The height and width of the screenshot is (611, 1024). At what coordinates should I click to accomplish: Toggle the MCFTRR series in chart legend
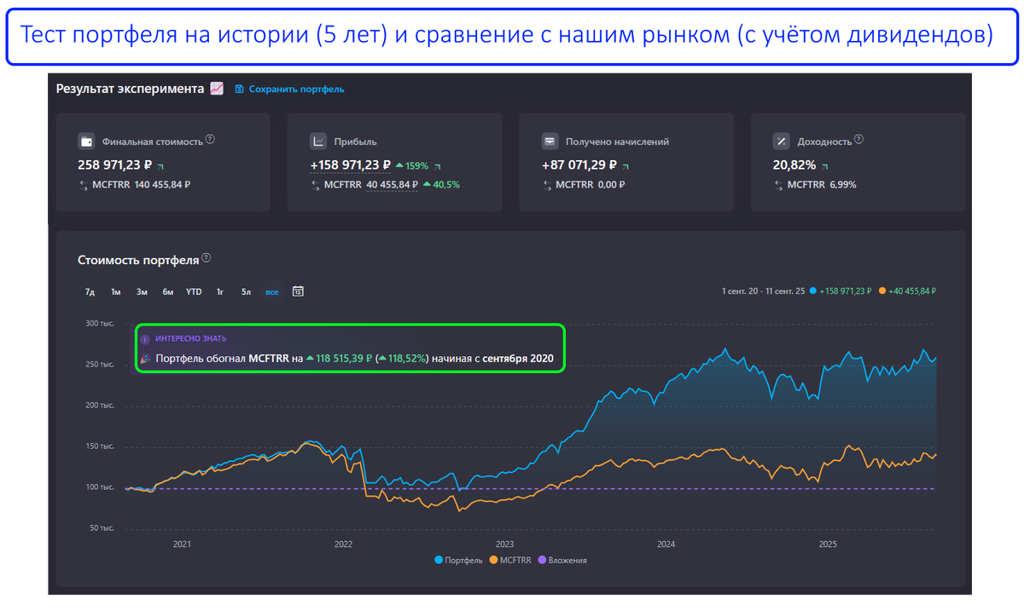coord(510,560)
